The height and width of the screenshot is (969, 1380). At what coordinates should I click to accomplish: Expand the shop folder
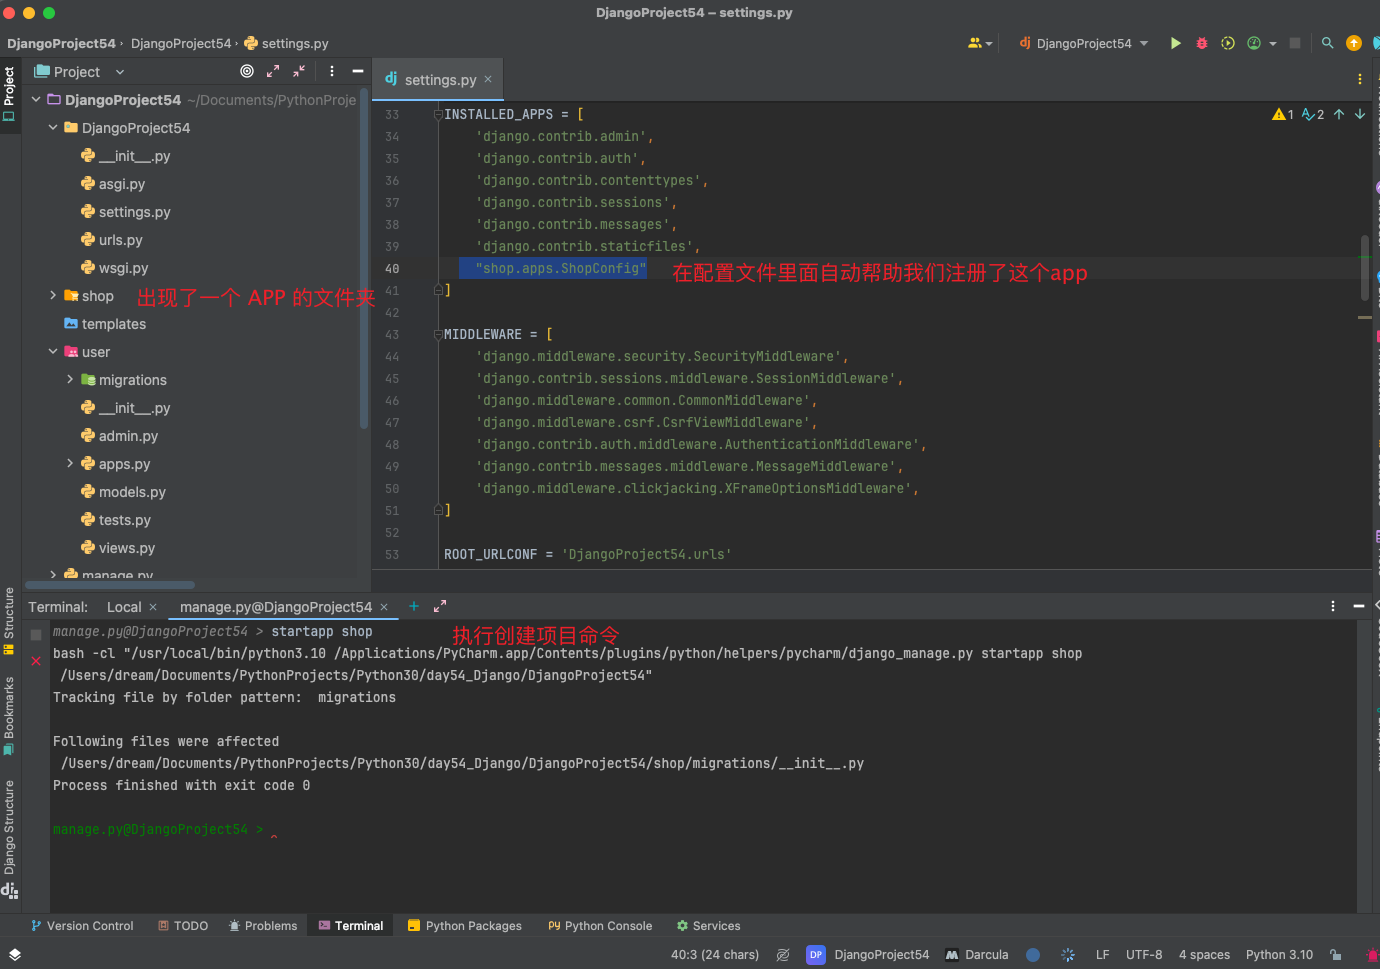point(53,295)
